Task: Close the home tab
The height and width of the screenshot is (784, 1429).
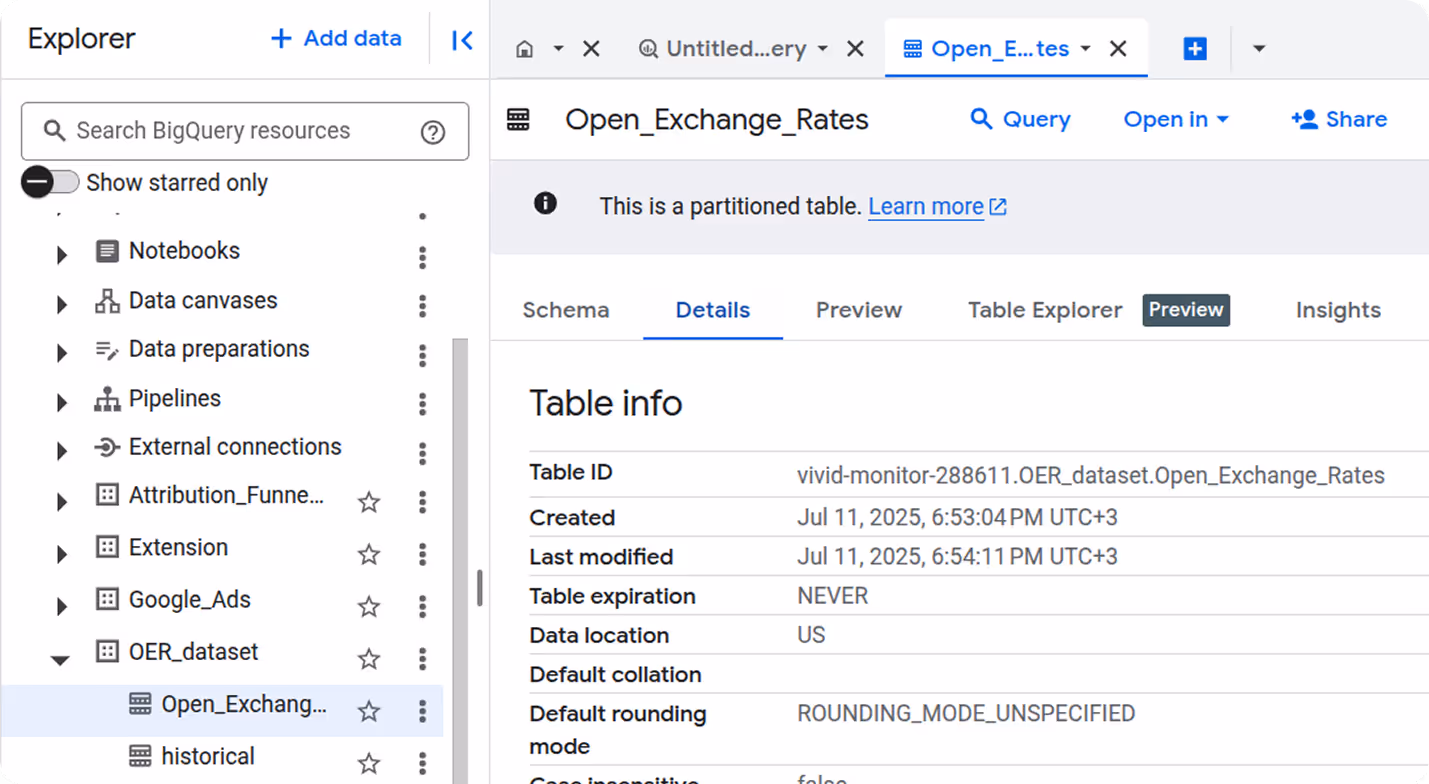Action: click(x=592, y=49)
